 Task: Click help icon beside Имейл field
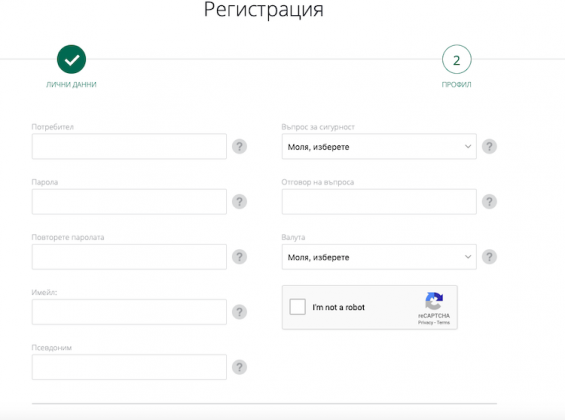pos(239,312)
